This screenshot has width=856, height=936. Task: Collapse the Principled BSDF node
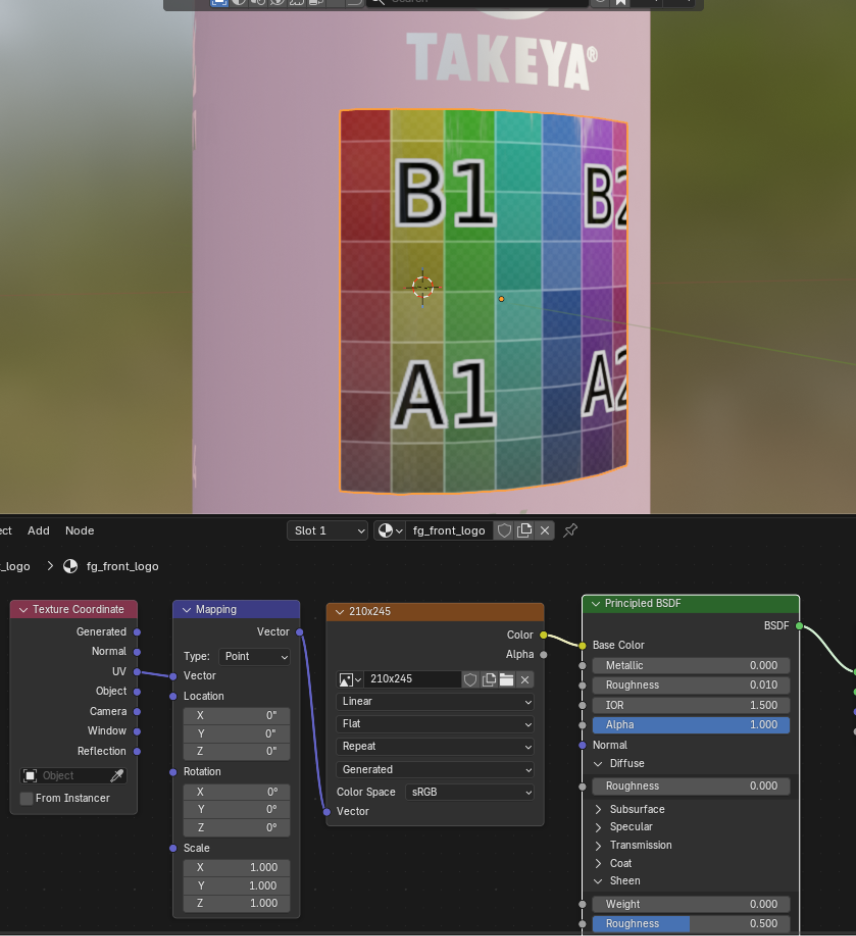click(595, 604)
